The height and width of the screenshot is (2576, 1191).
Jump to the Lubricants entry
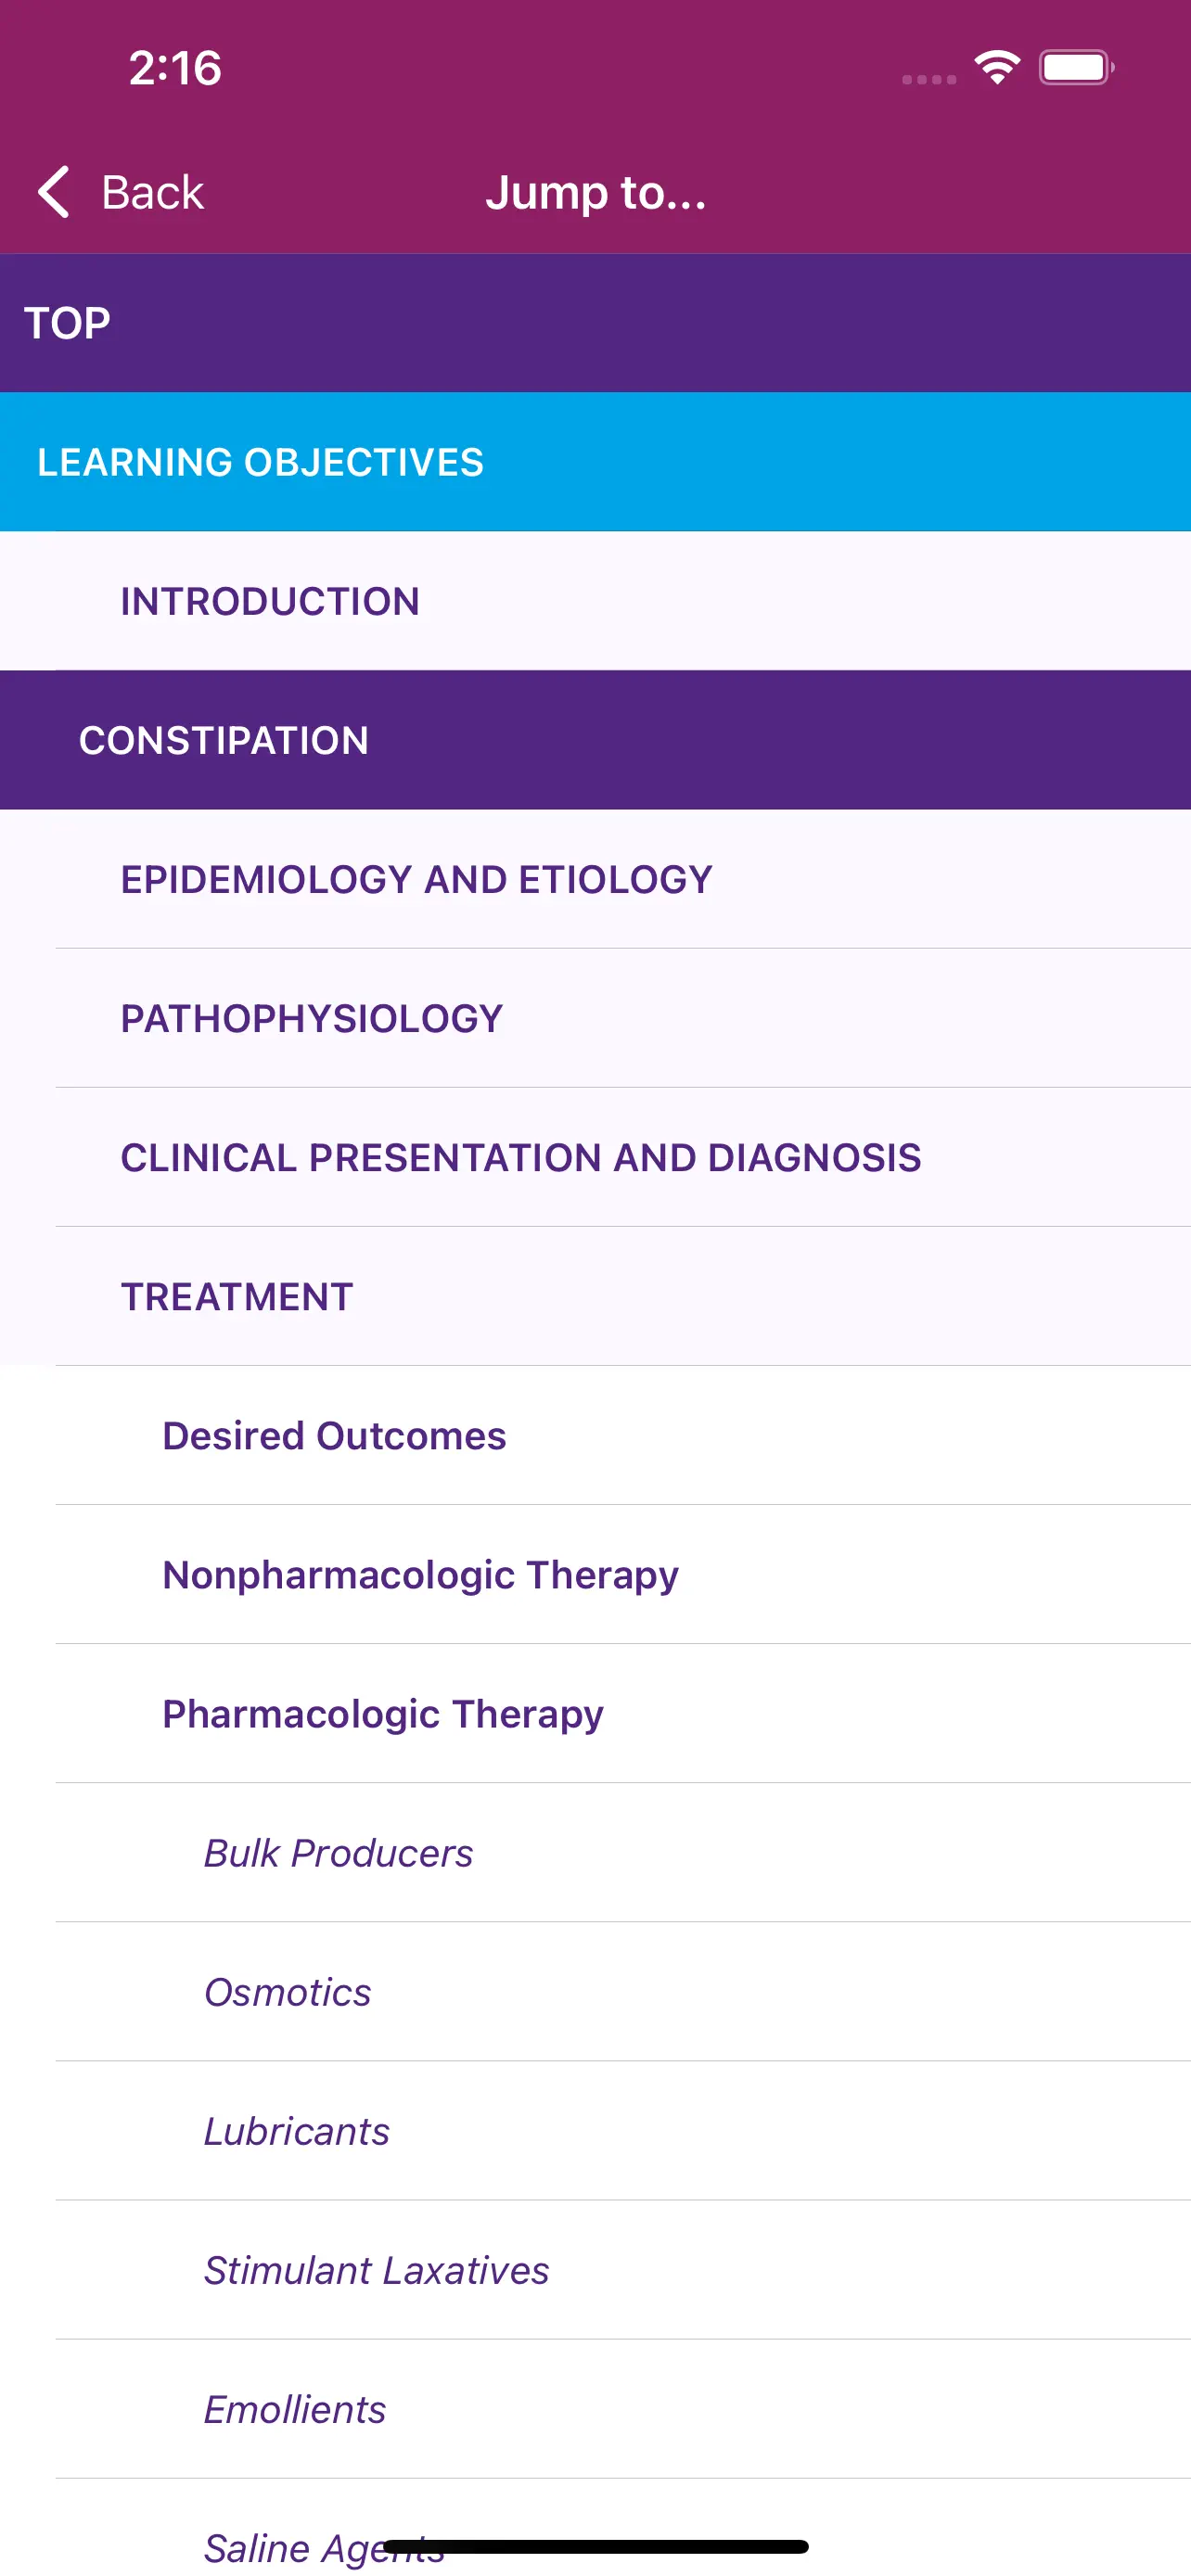[x=296, y=2130]
